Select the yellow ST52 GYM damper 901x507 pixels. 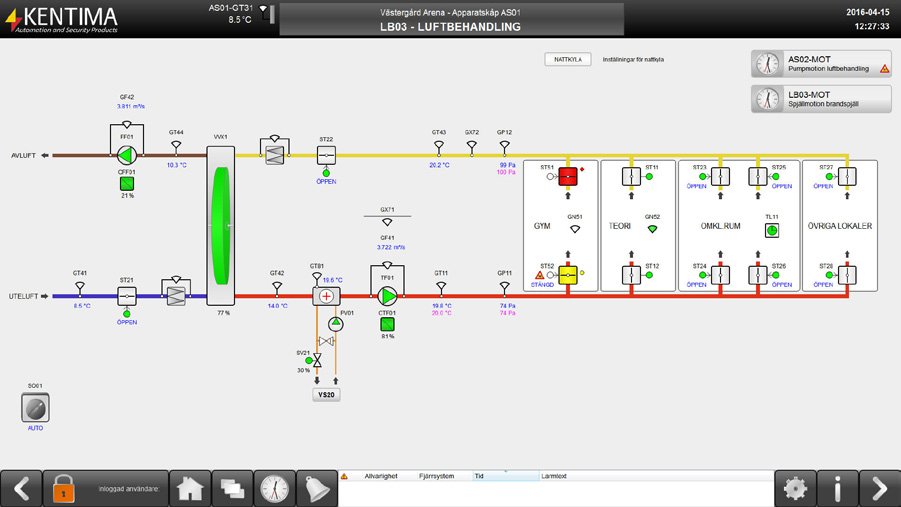568,275
